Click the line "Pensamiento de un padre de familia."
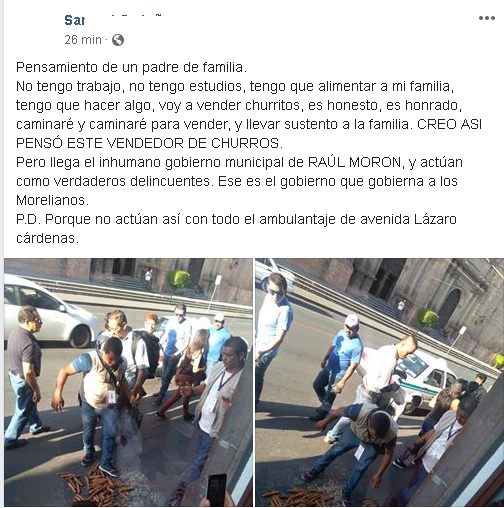Image resolution: width=504 pixels, height=508 pixels. (x=131, y=67)
